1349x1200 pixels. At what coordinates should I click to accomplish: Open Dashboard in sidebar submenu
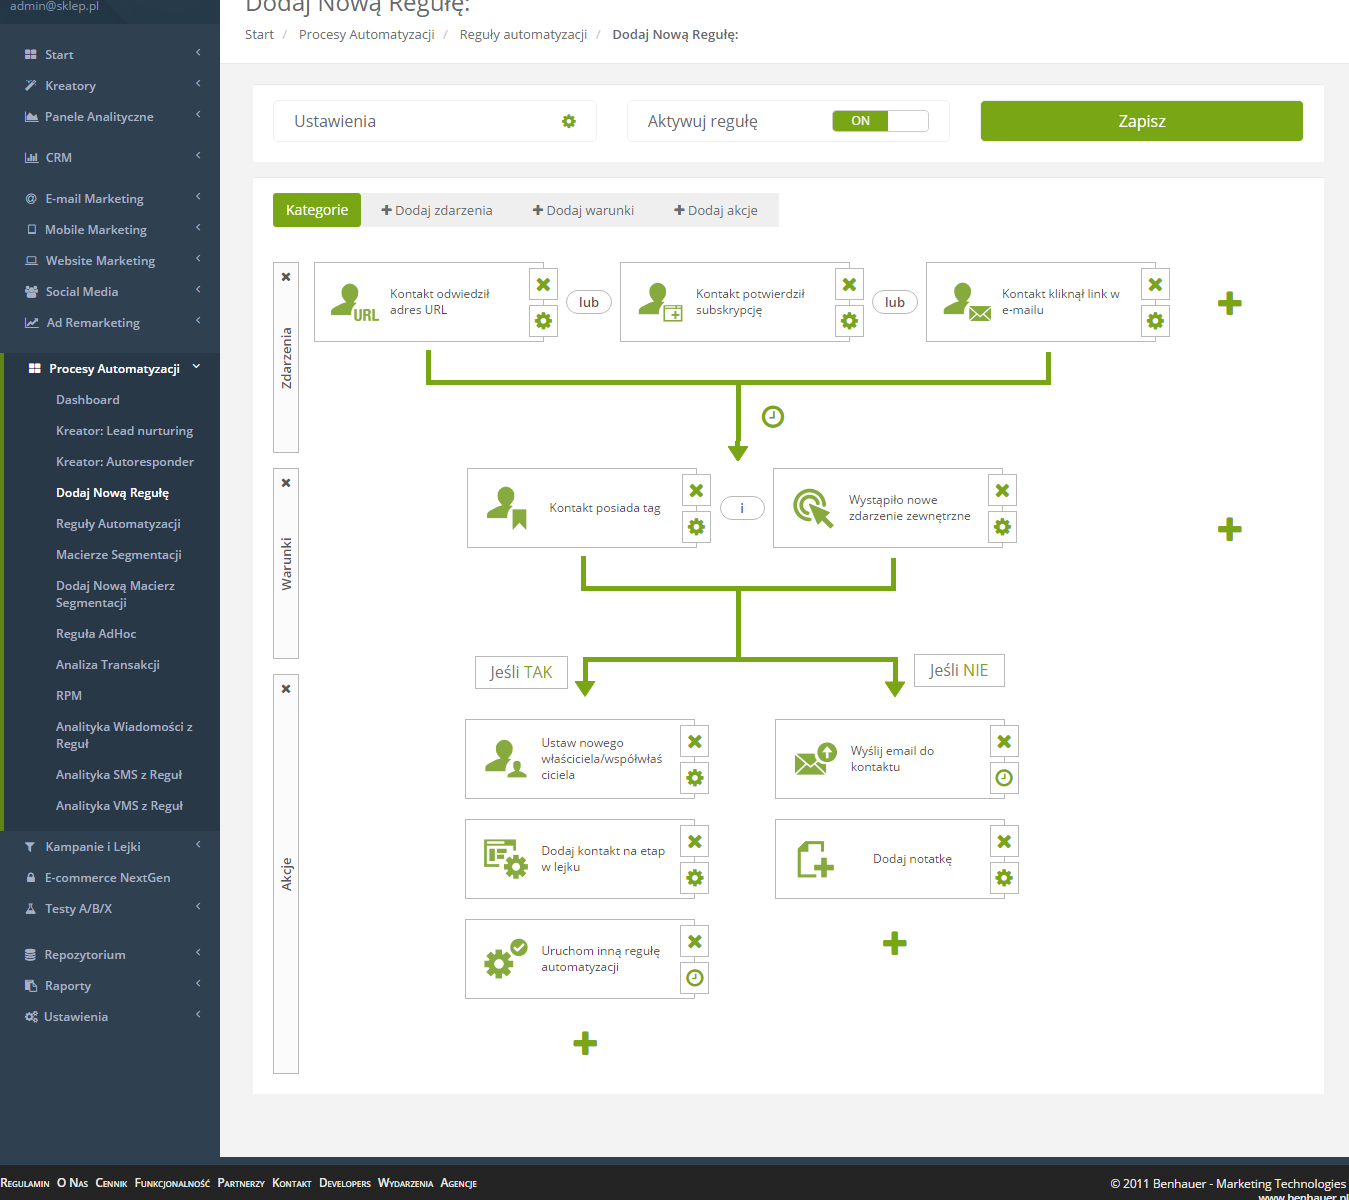point(88,399)
